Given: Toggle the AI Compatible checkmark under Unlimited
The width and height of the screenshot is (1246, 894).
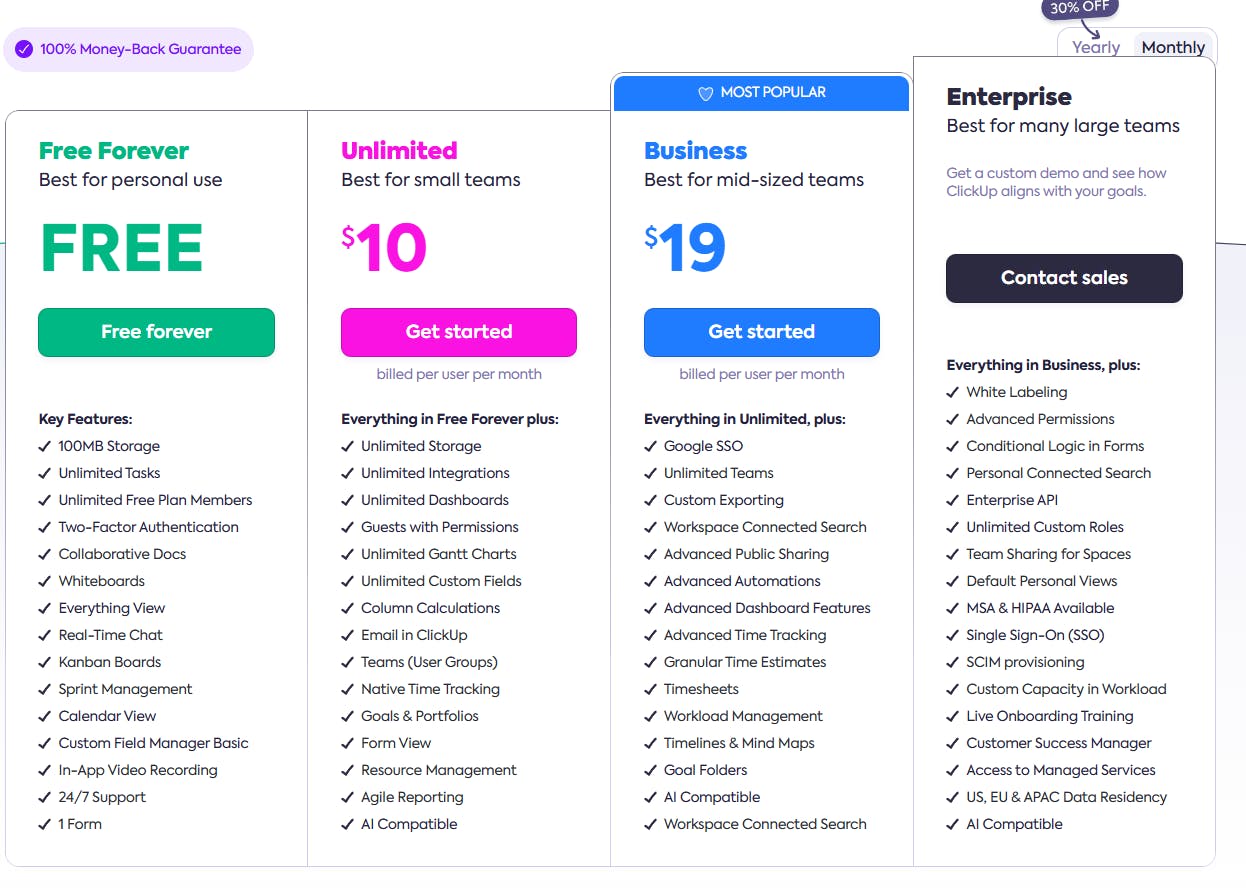Looking at the screenshot, I should [x=348, y=824].
